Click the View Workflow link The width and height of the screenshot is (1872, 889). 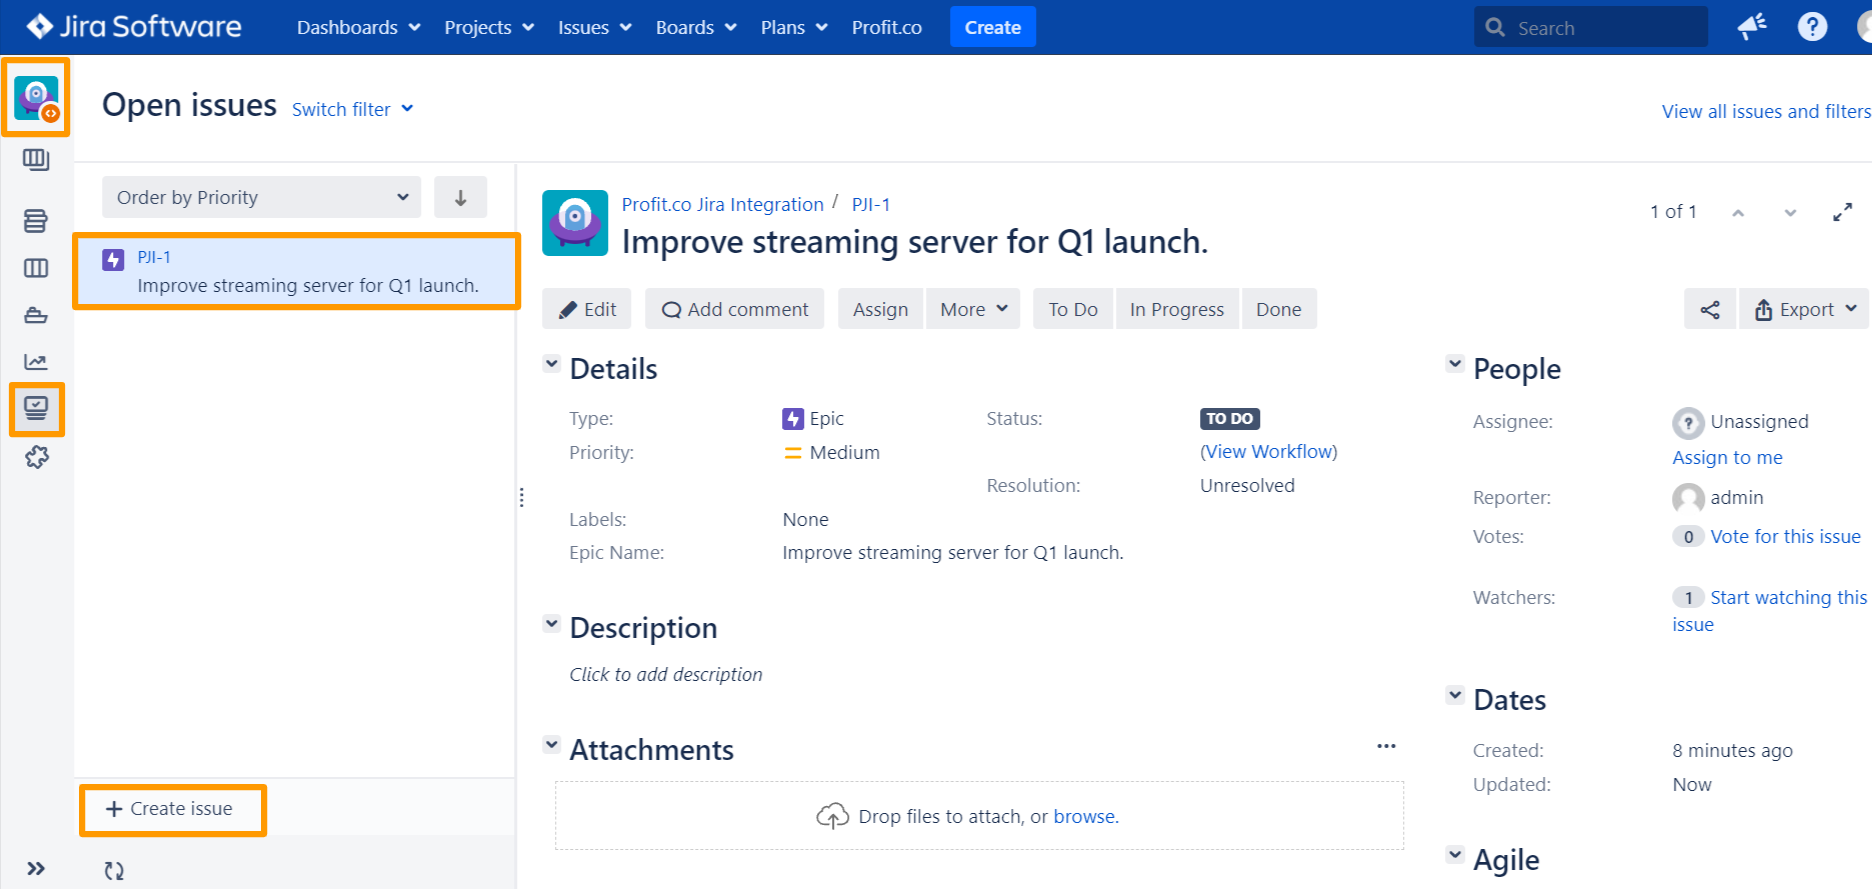pos(1269,451)
